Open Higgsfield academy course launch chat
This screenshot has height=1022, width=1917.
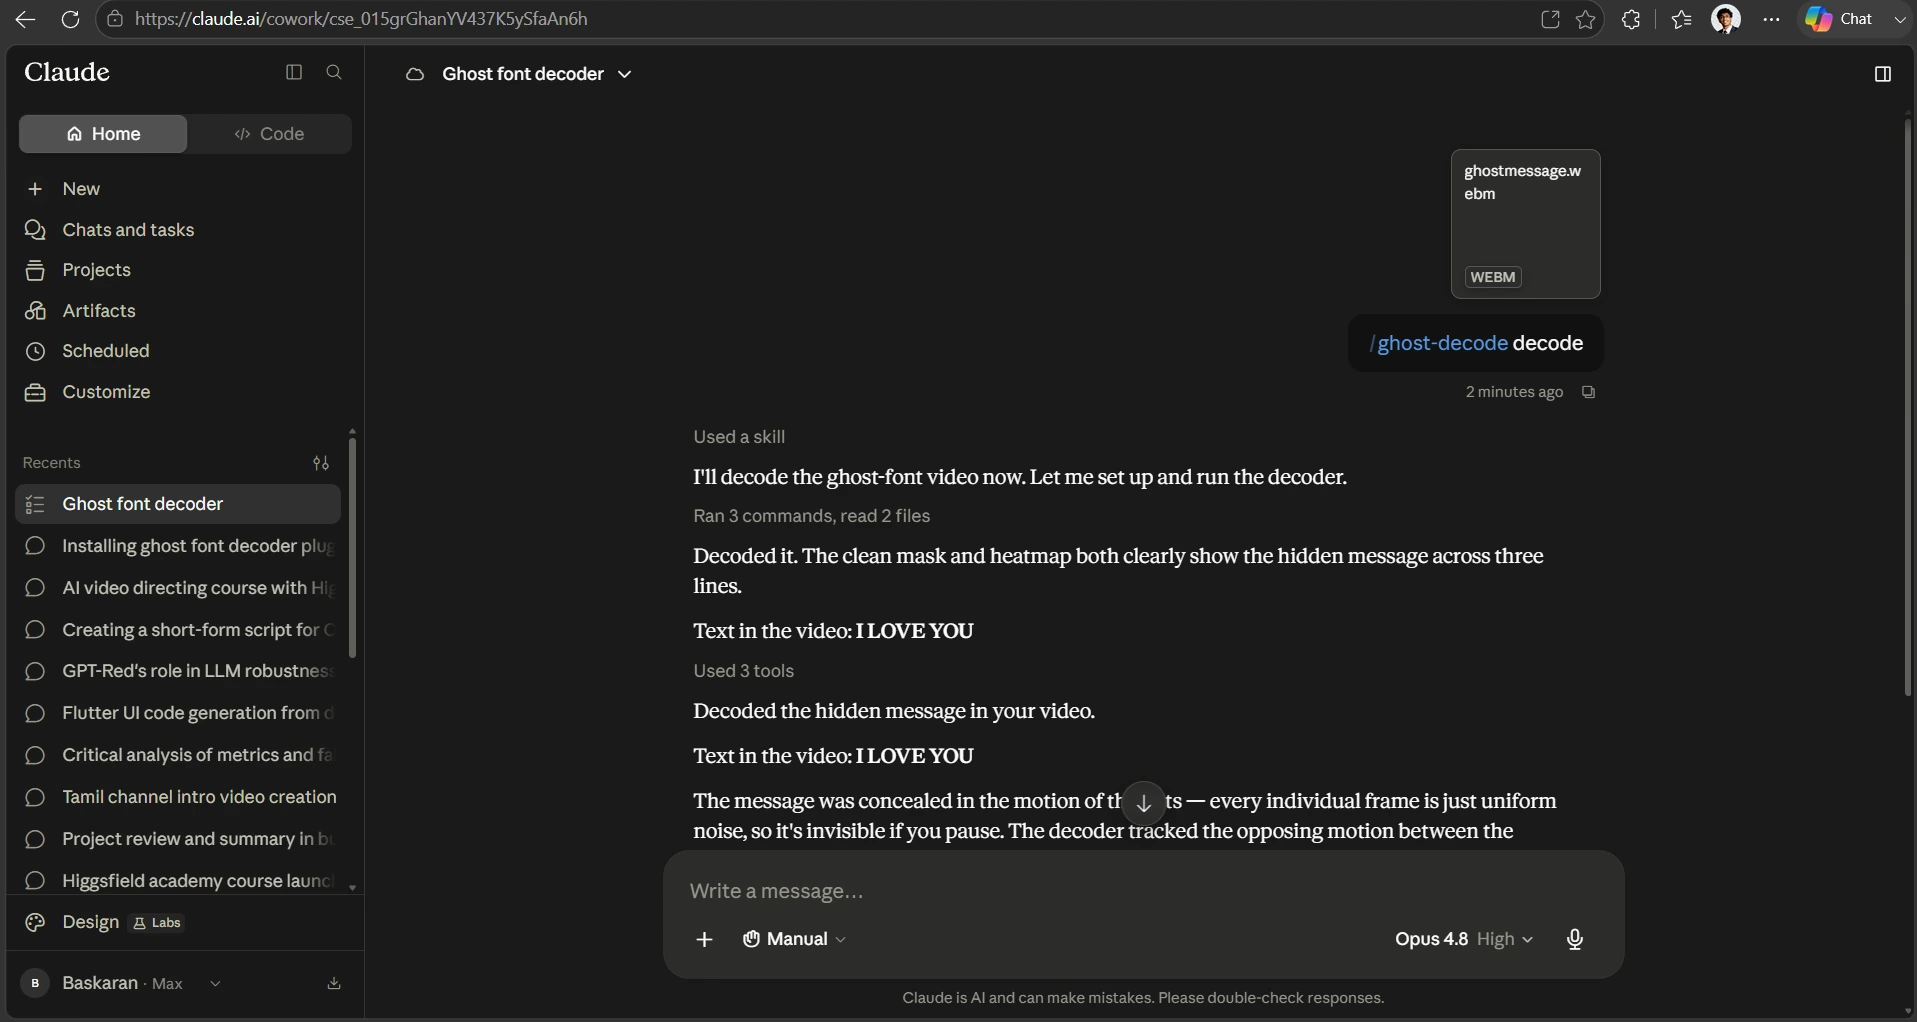pyautogui.click(x=178, y=881)
